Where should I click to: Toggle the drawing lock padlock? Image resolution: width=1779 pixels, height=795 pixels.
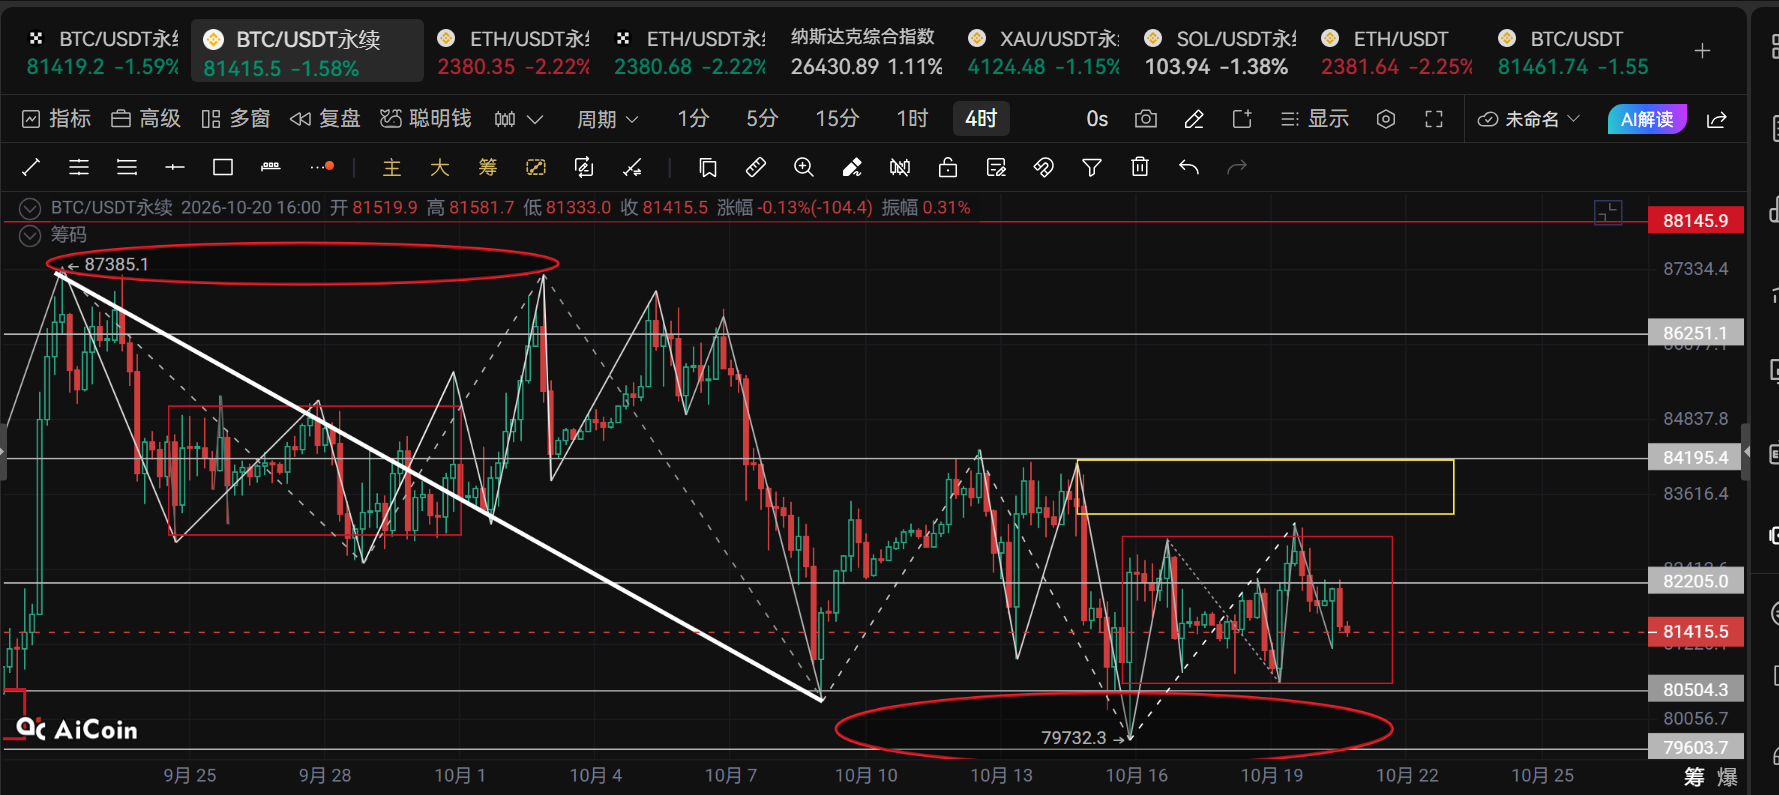pos(948,167)
